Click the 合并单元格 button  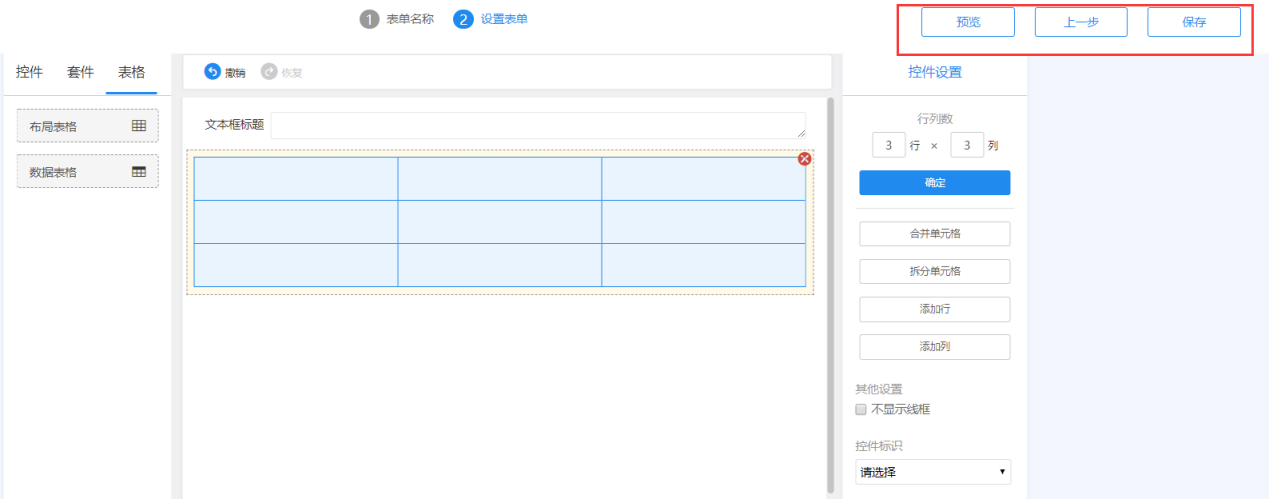click(935, 234)
